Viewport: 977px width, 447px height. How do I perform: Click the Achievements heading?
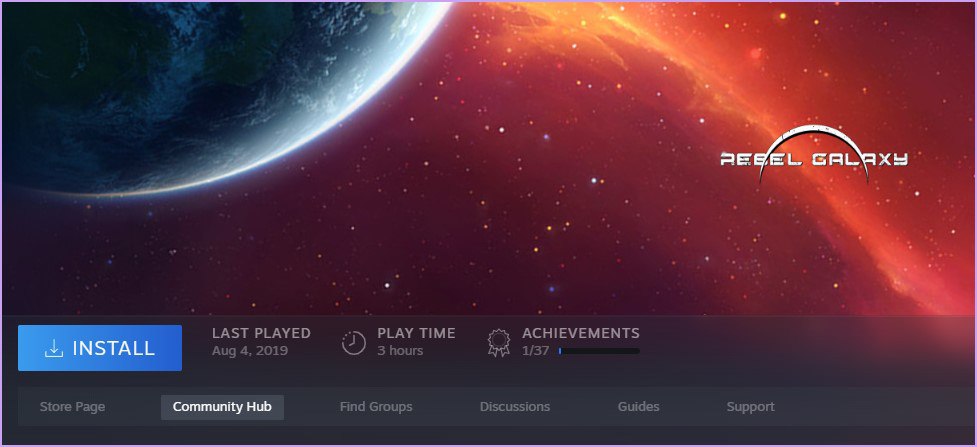(581, 334)
